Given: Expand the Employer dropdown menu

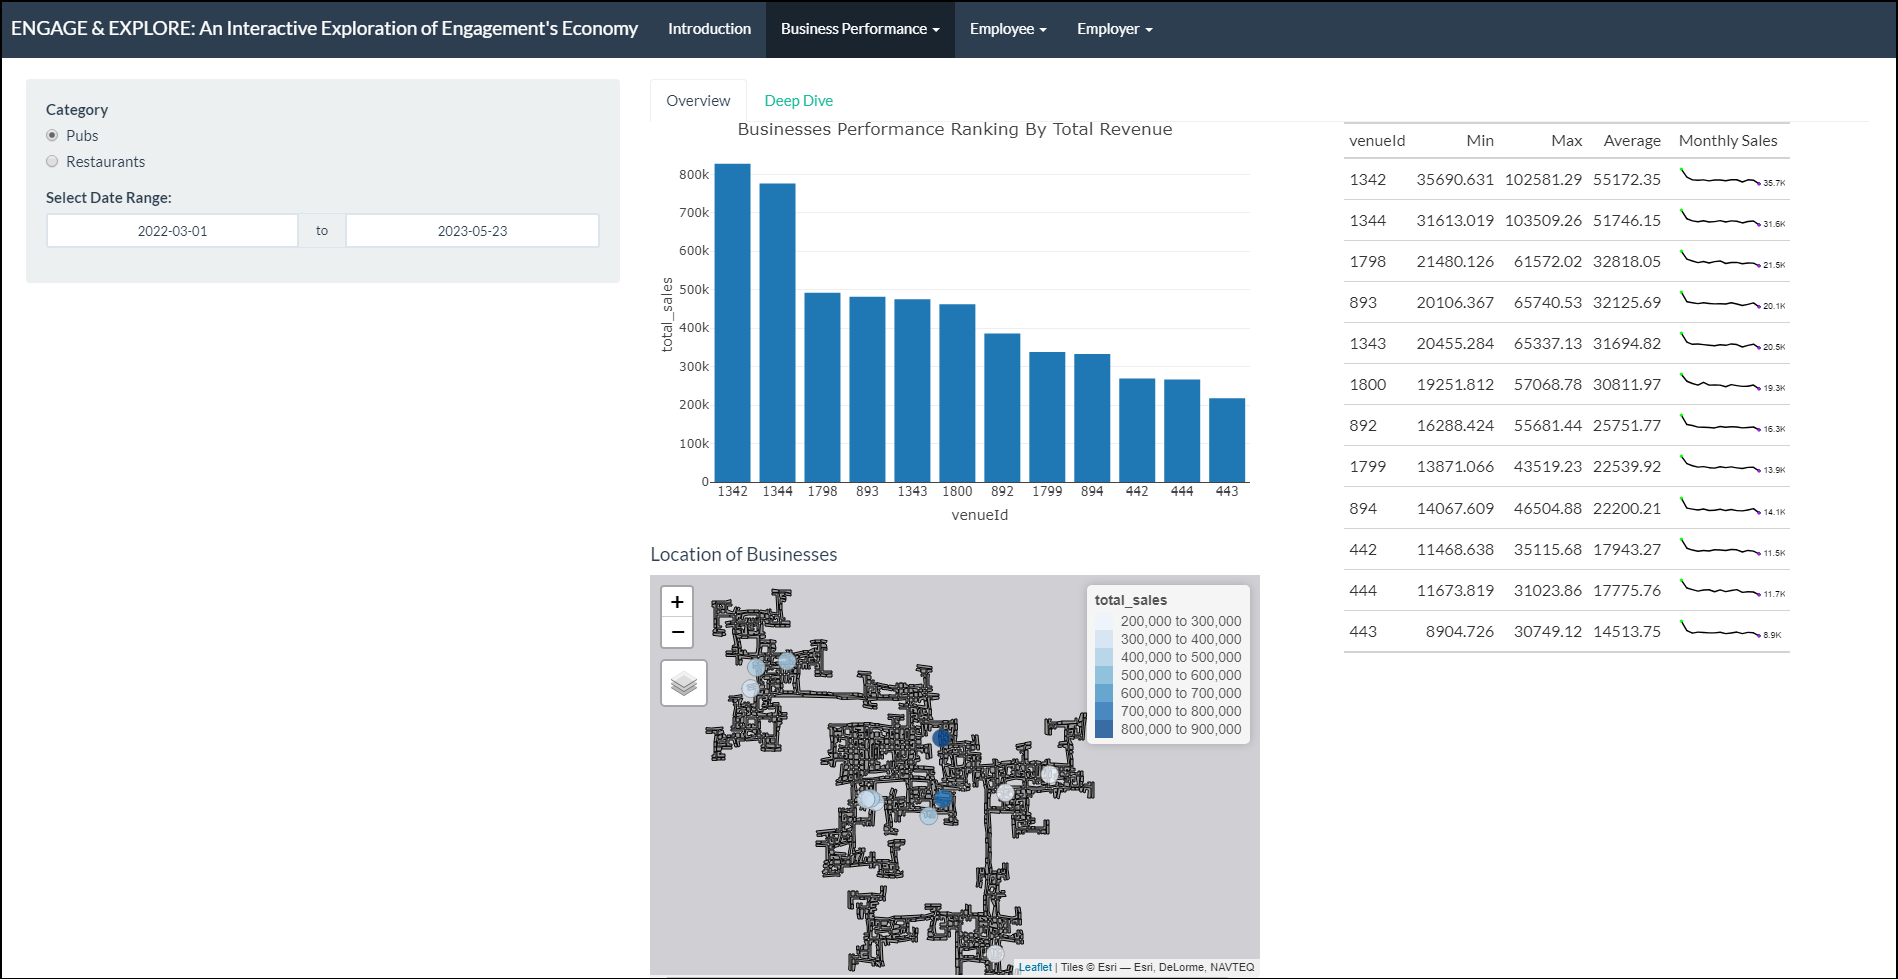Looking at the screenshot, I should coord(1114,29).
